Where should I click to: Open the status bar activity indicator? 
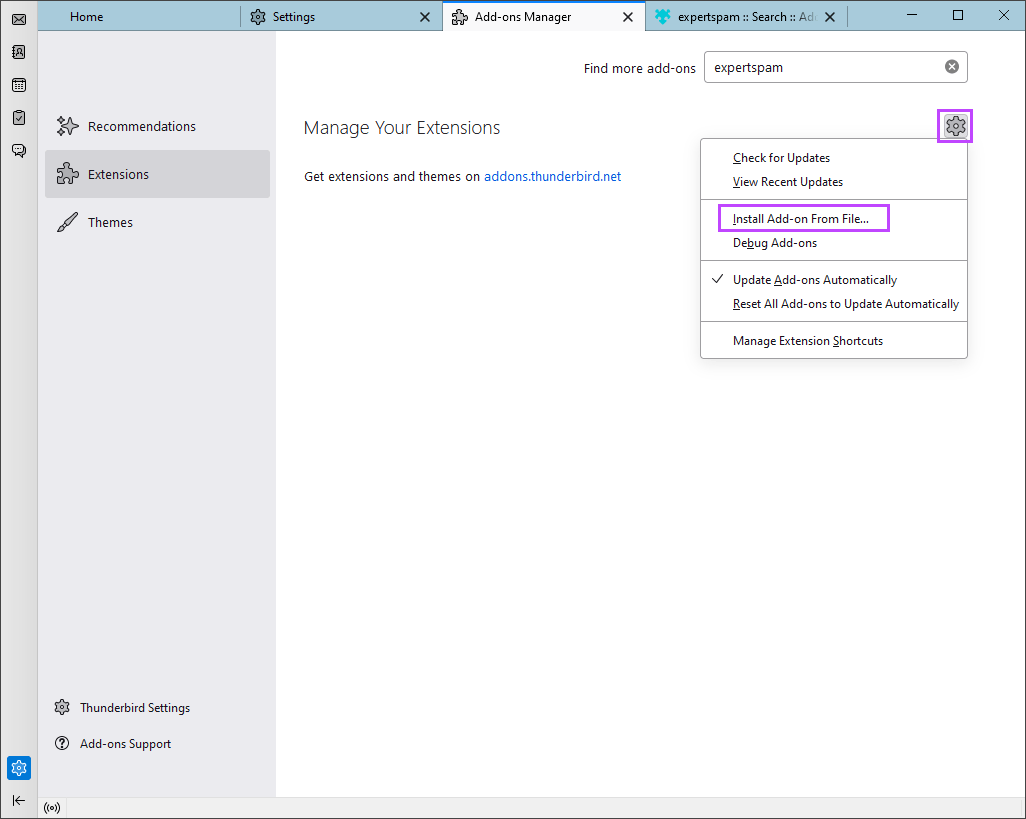(x=51, y=807)
